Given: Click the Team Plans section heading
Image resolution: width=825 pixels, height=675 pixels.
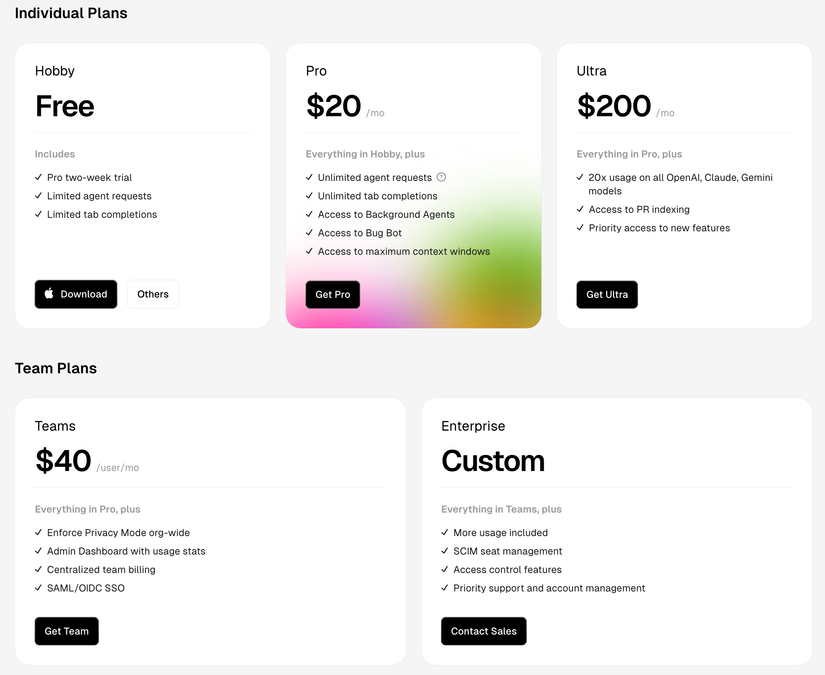Looking at the screenshot, I should click(56, 368).
